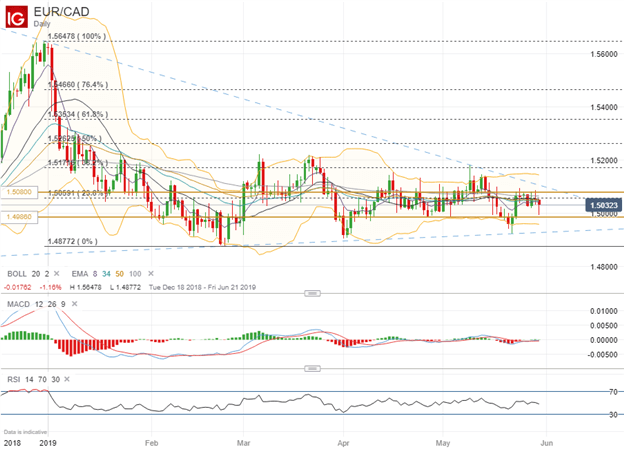Click the MACD -0.00500 axis label
Screen dimensions: 624x449
[603, 355]
